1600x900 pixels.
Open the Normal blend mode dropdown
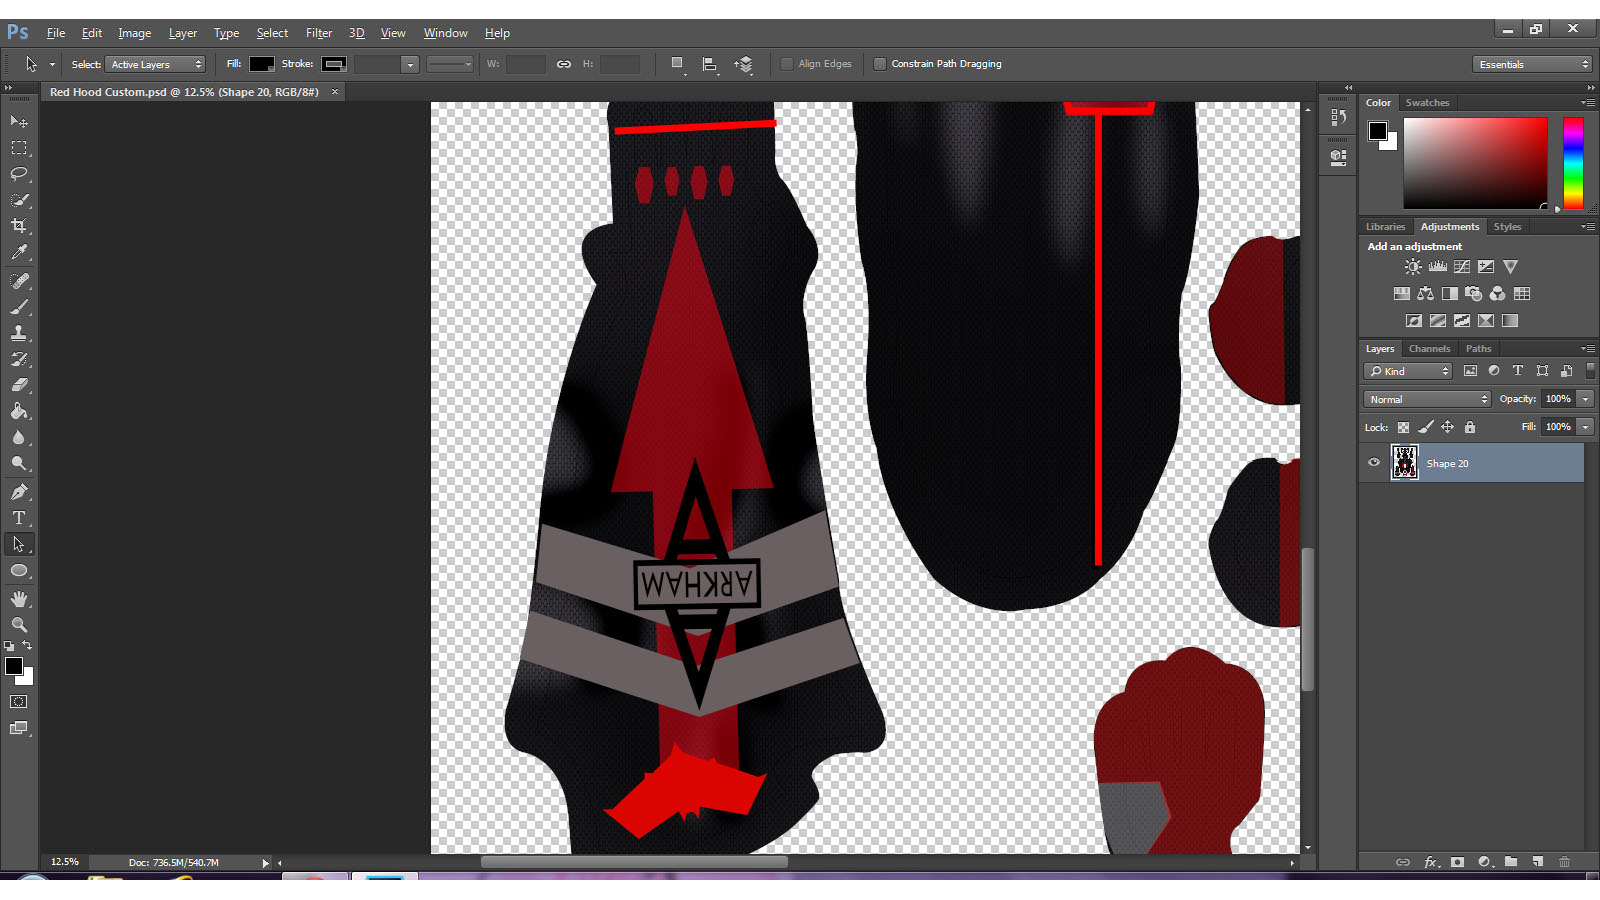click(x=1427, y=399)
